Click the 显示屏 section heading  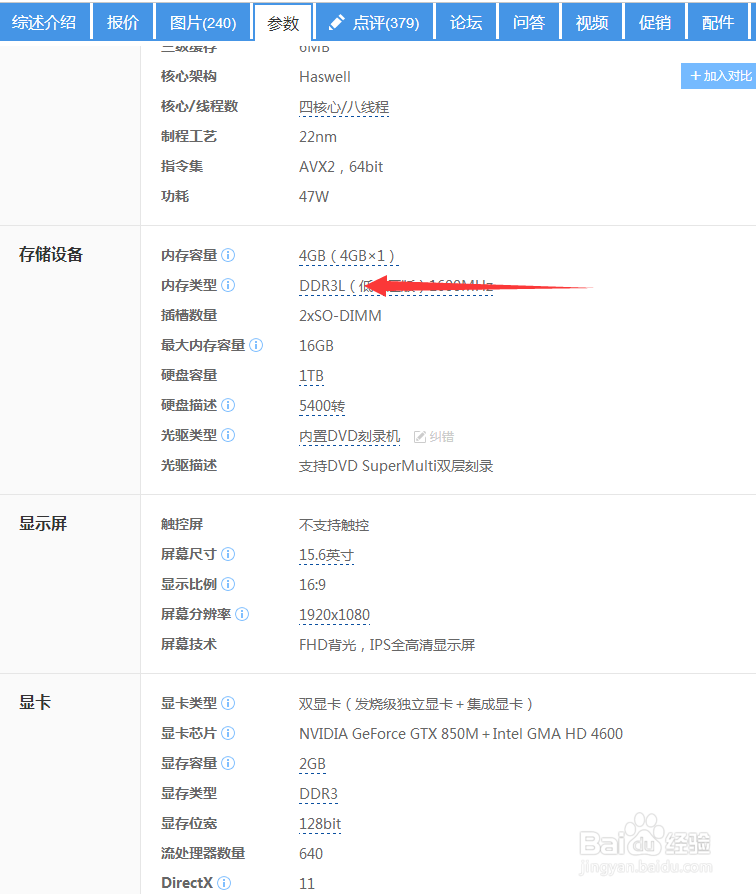[x=43, y=523]
